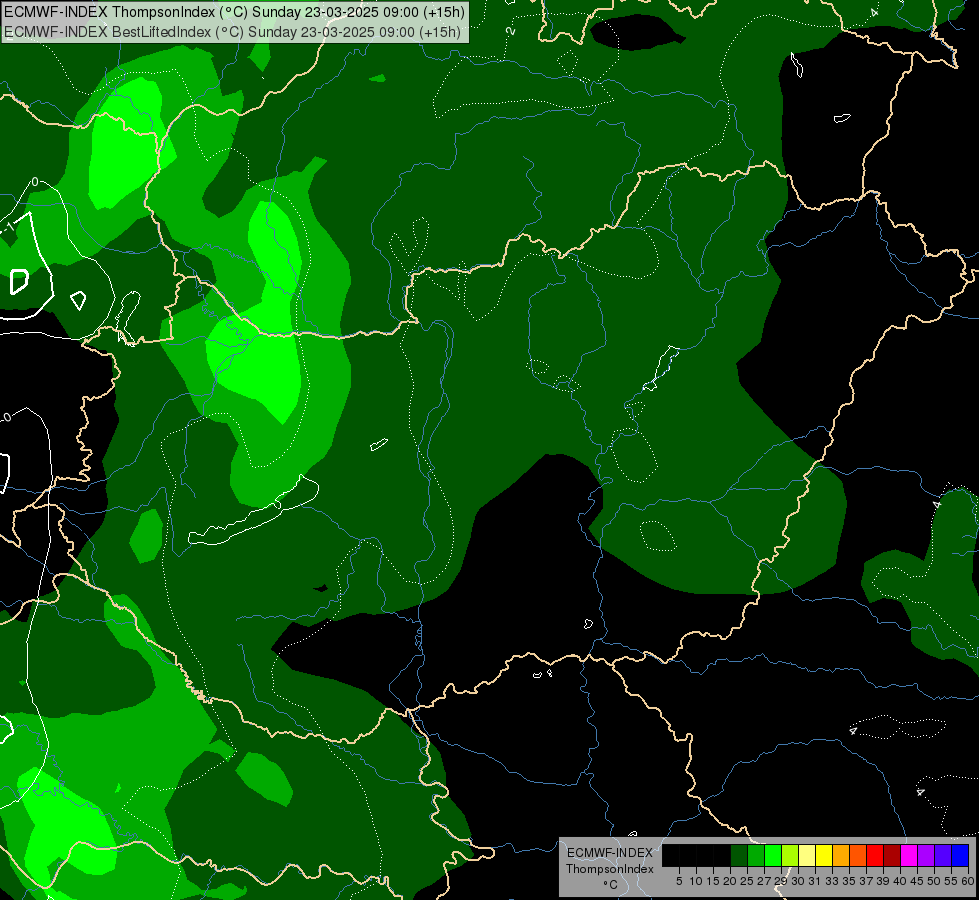Image resolution: width=979 pixels, height=900 pixels.
Task: Click legend tick value 50
Action: click(x=934, y=881)
